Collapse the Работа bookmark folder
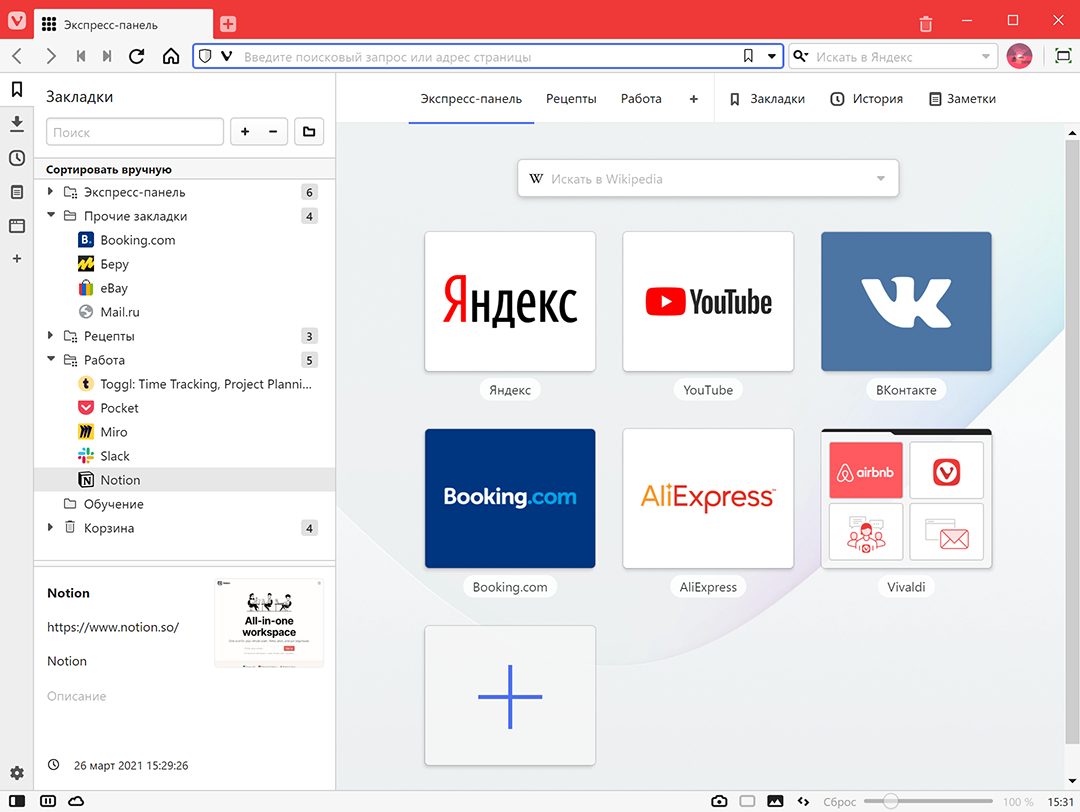1080x812 pixels. point(51,359)
